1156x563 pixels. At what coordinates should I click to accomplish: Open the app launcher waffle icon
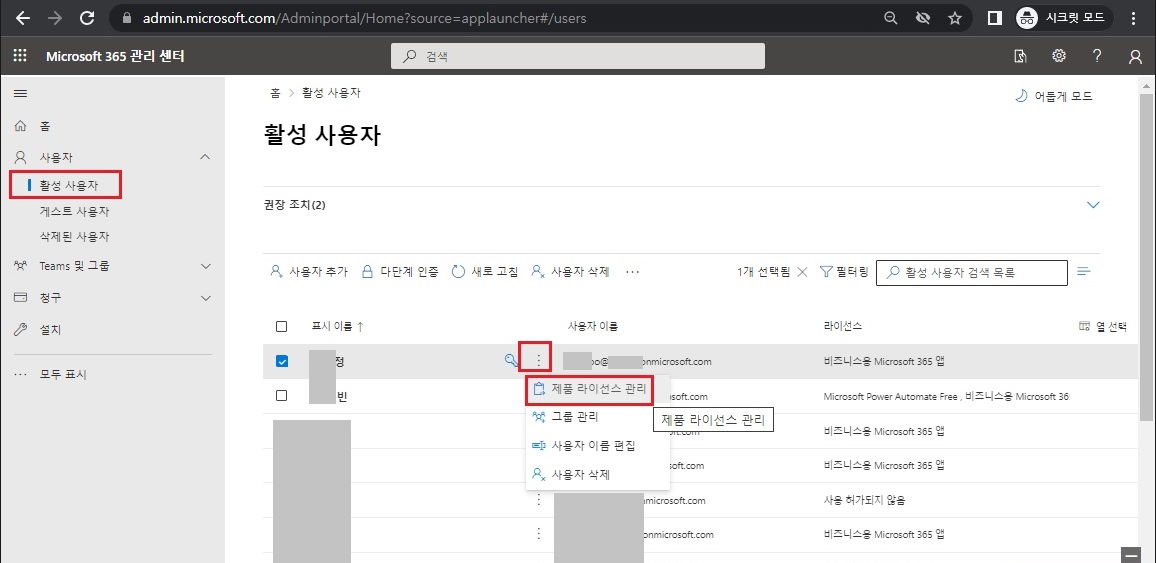click(20, 56)
